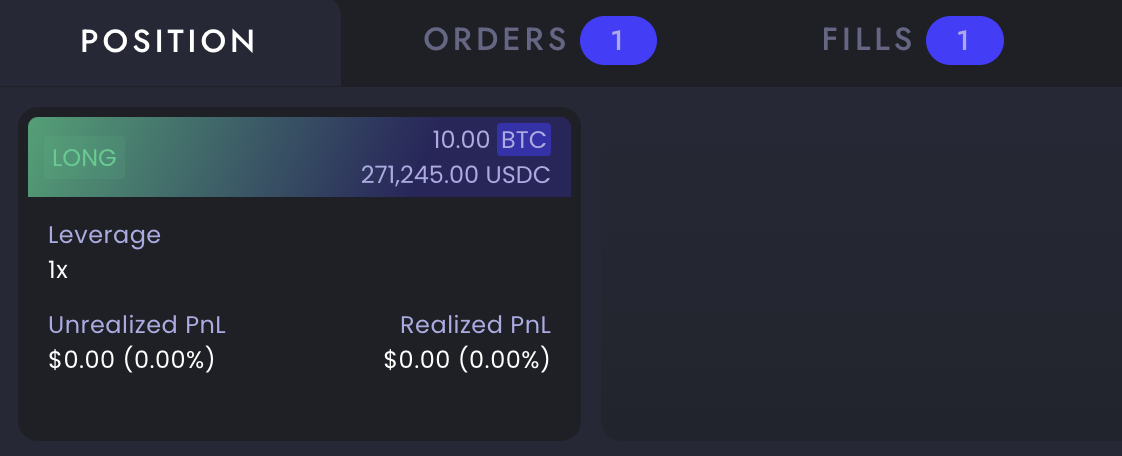The width and height of the screenshot is (1122, 456).
Task: Open the Orders tab
Action: [540, 41]
